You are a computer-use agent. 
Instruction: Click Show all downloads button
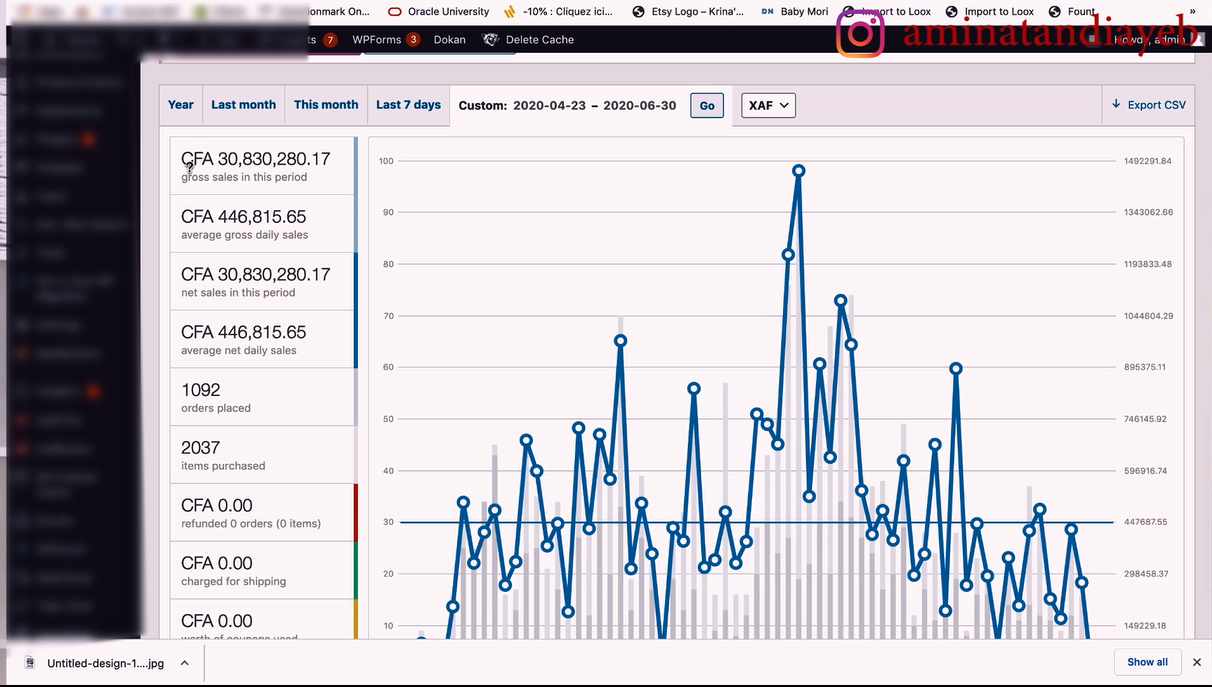pos(1147,662)
